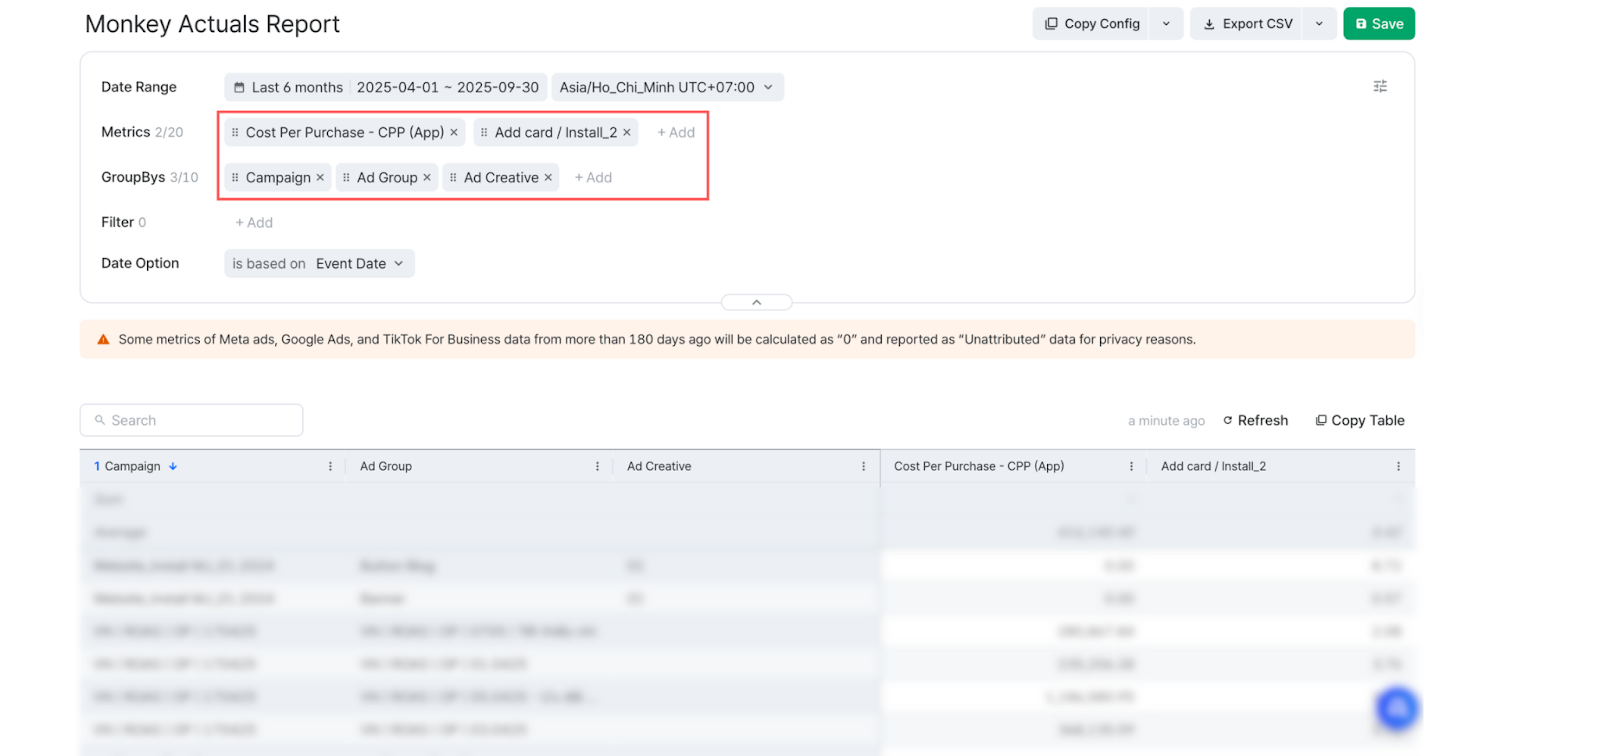Remove the Campaign group-by chip
Screen dimensions: 1600x756
[320, 178]
